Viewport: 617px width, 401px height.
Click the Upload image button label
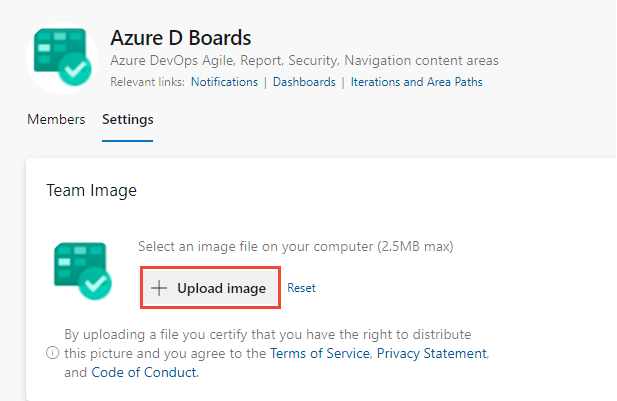(222, 288)
